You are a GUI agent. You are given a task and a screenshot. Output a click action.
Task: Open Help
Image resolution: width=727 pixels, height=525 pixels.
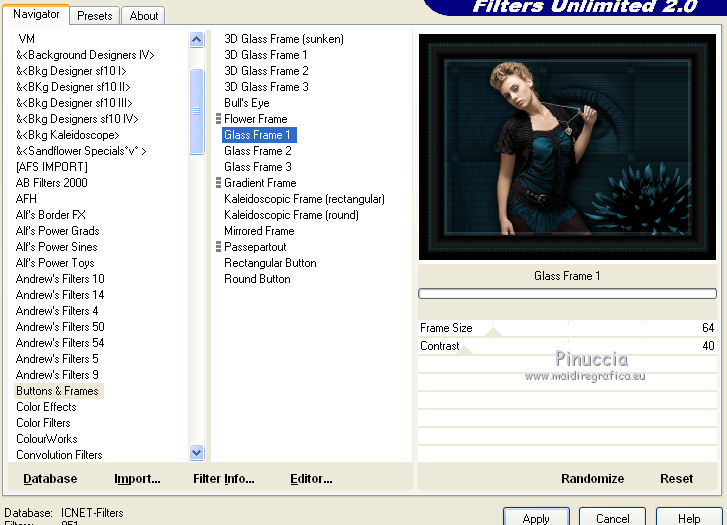[689, 518]
